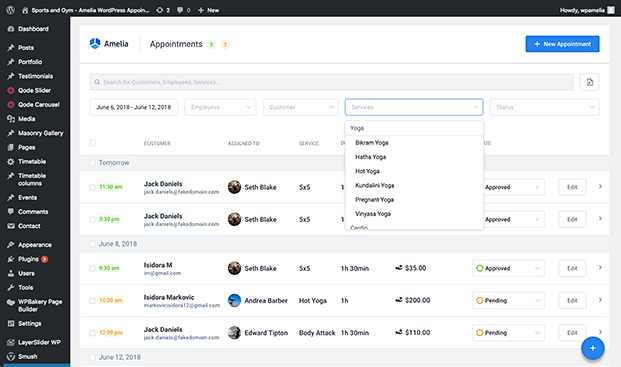Viewport: 621px width, 367px height.
Task: Click the floating blue plus button
Action: (592, 348)
